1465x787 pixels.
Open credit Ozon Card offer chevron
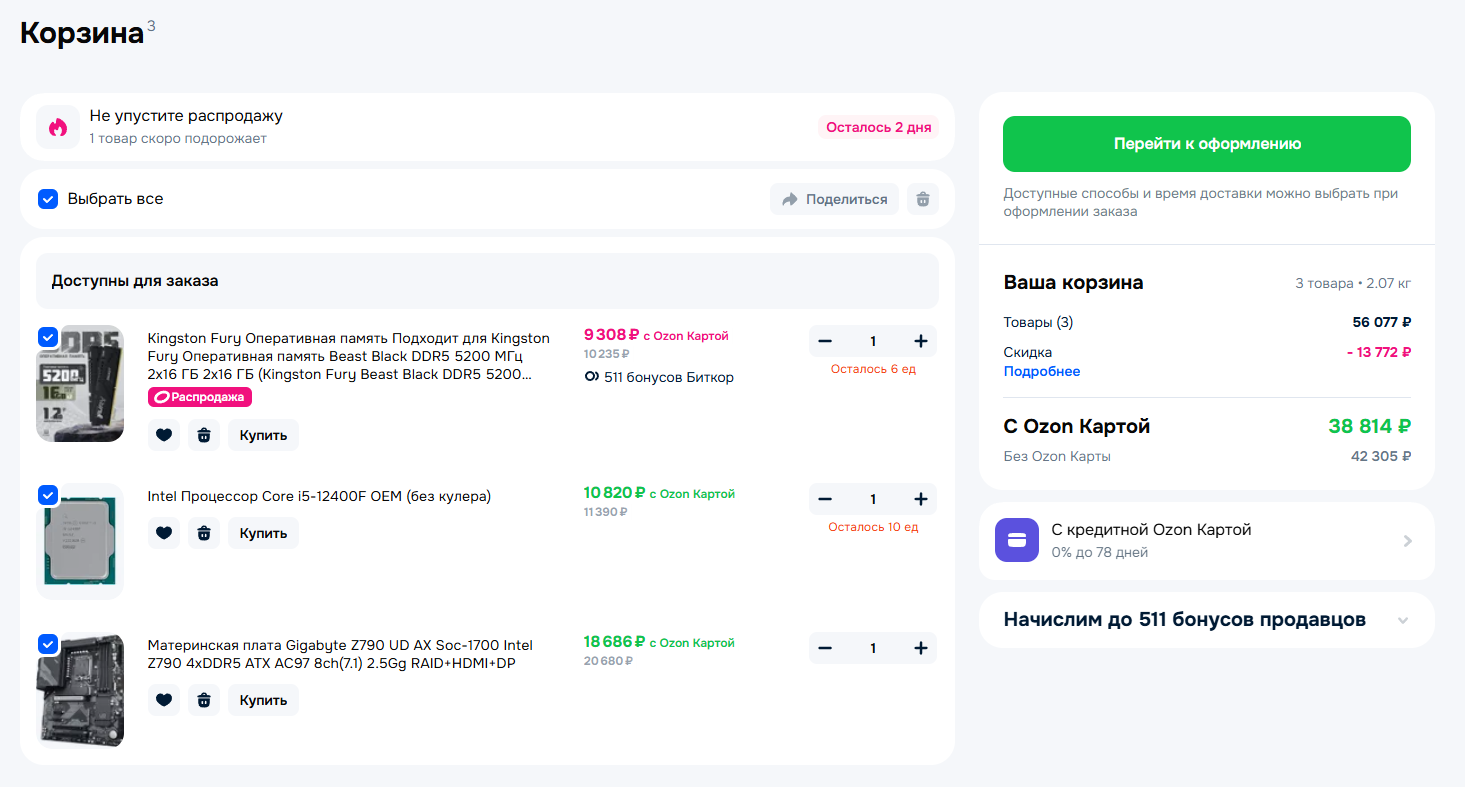[1407, 541]
